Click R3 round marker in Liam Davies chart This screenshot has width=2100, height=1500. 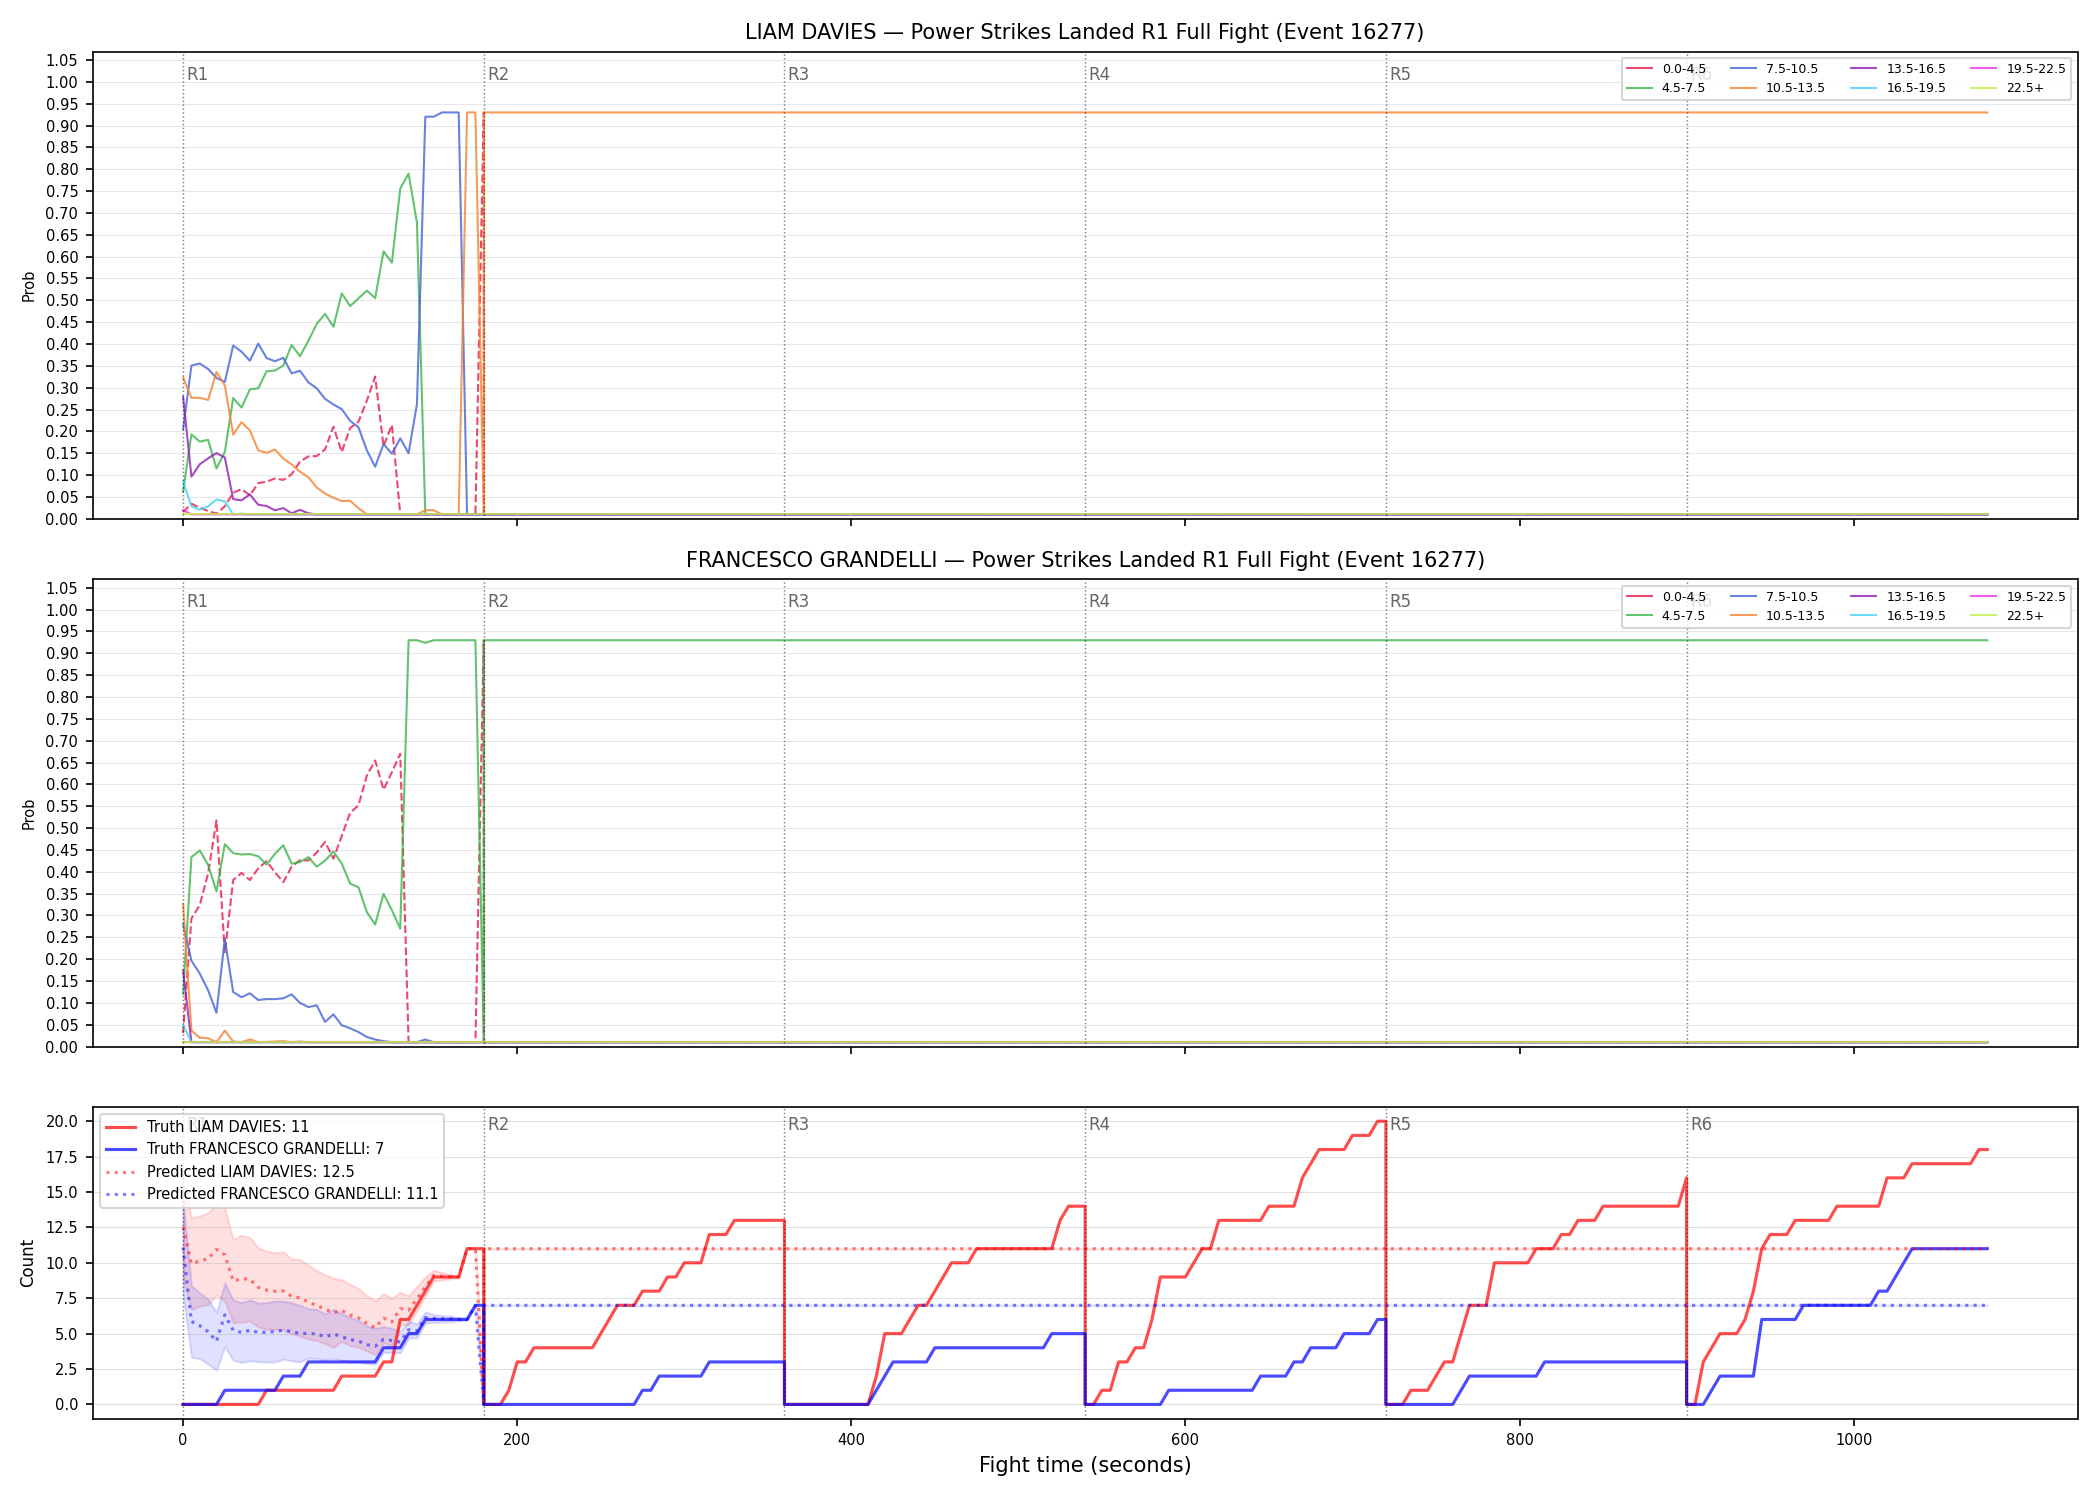[798, 74]
